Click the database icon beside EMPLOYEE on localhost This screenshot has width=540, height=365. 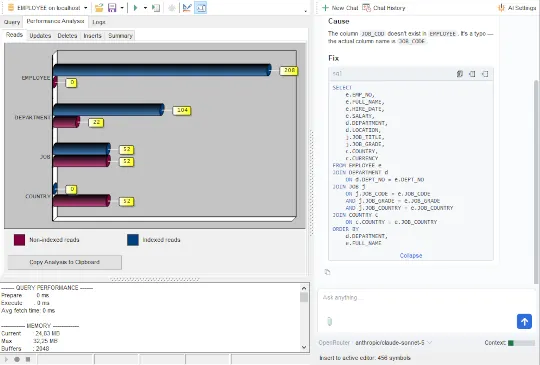click(x=11, y=8)
